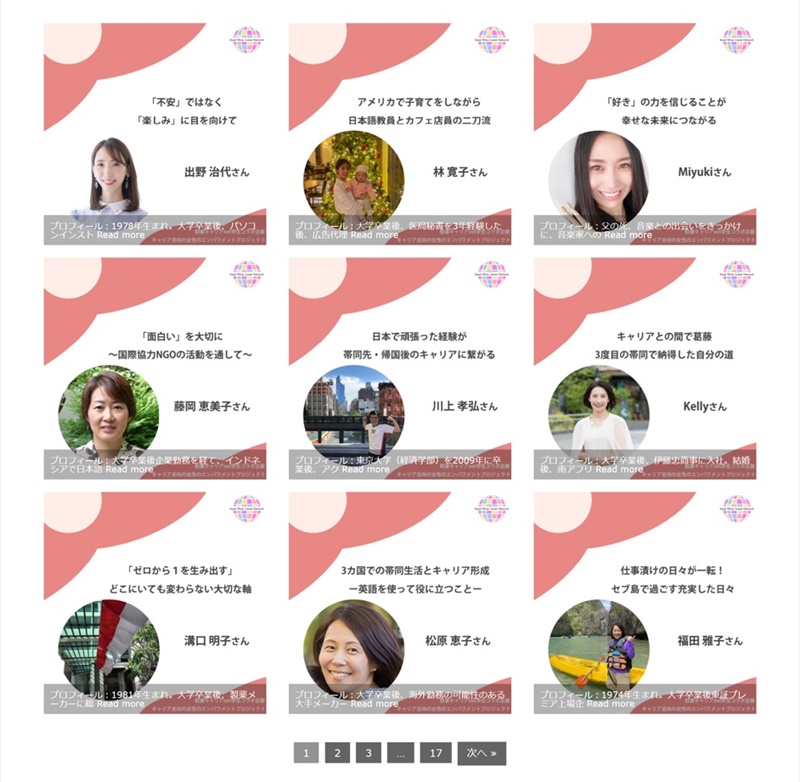Click 次へ next page button
Image resolution: width=800 pixels, height=782 pixels.
tap(482, 753)
